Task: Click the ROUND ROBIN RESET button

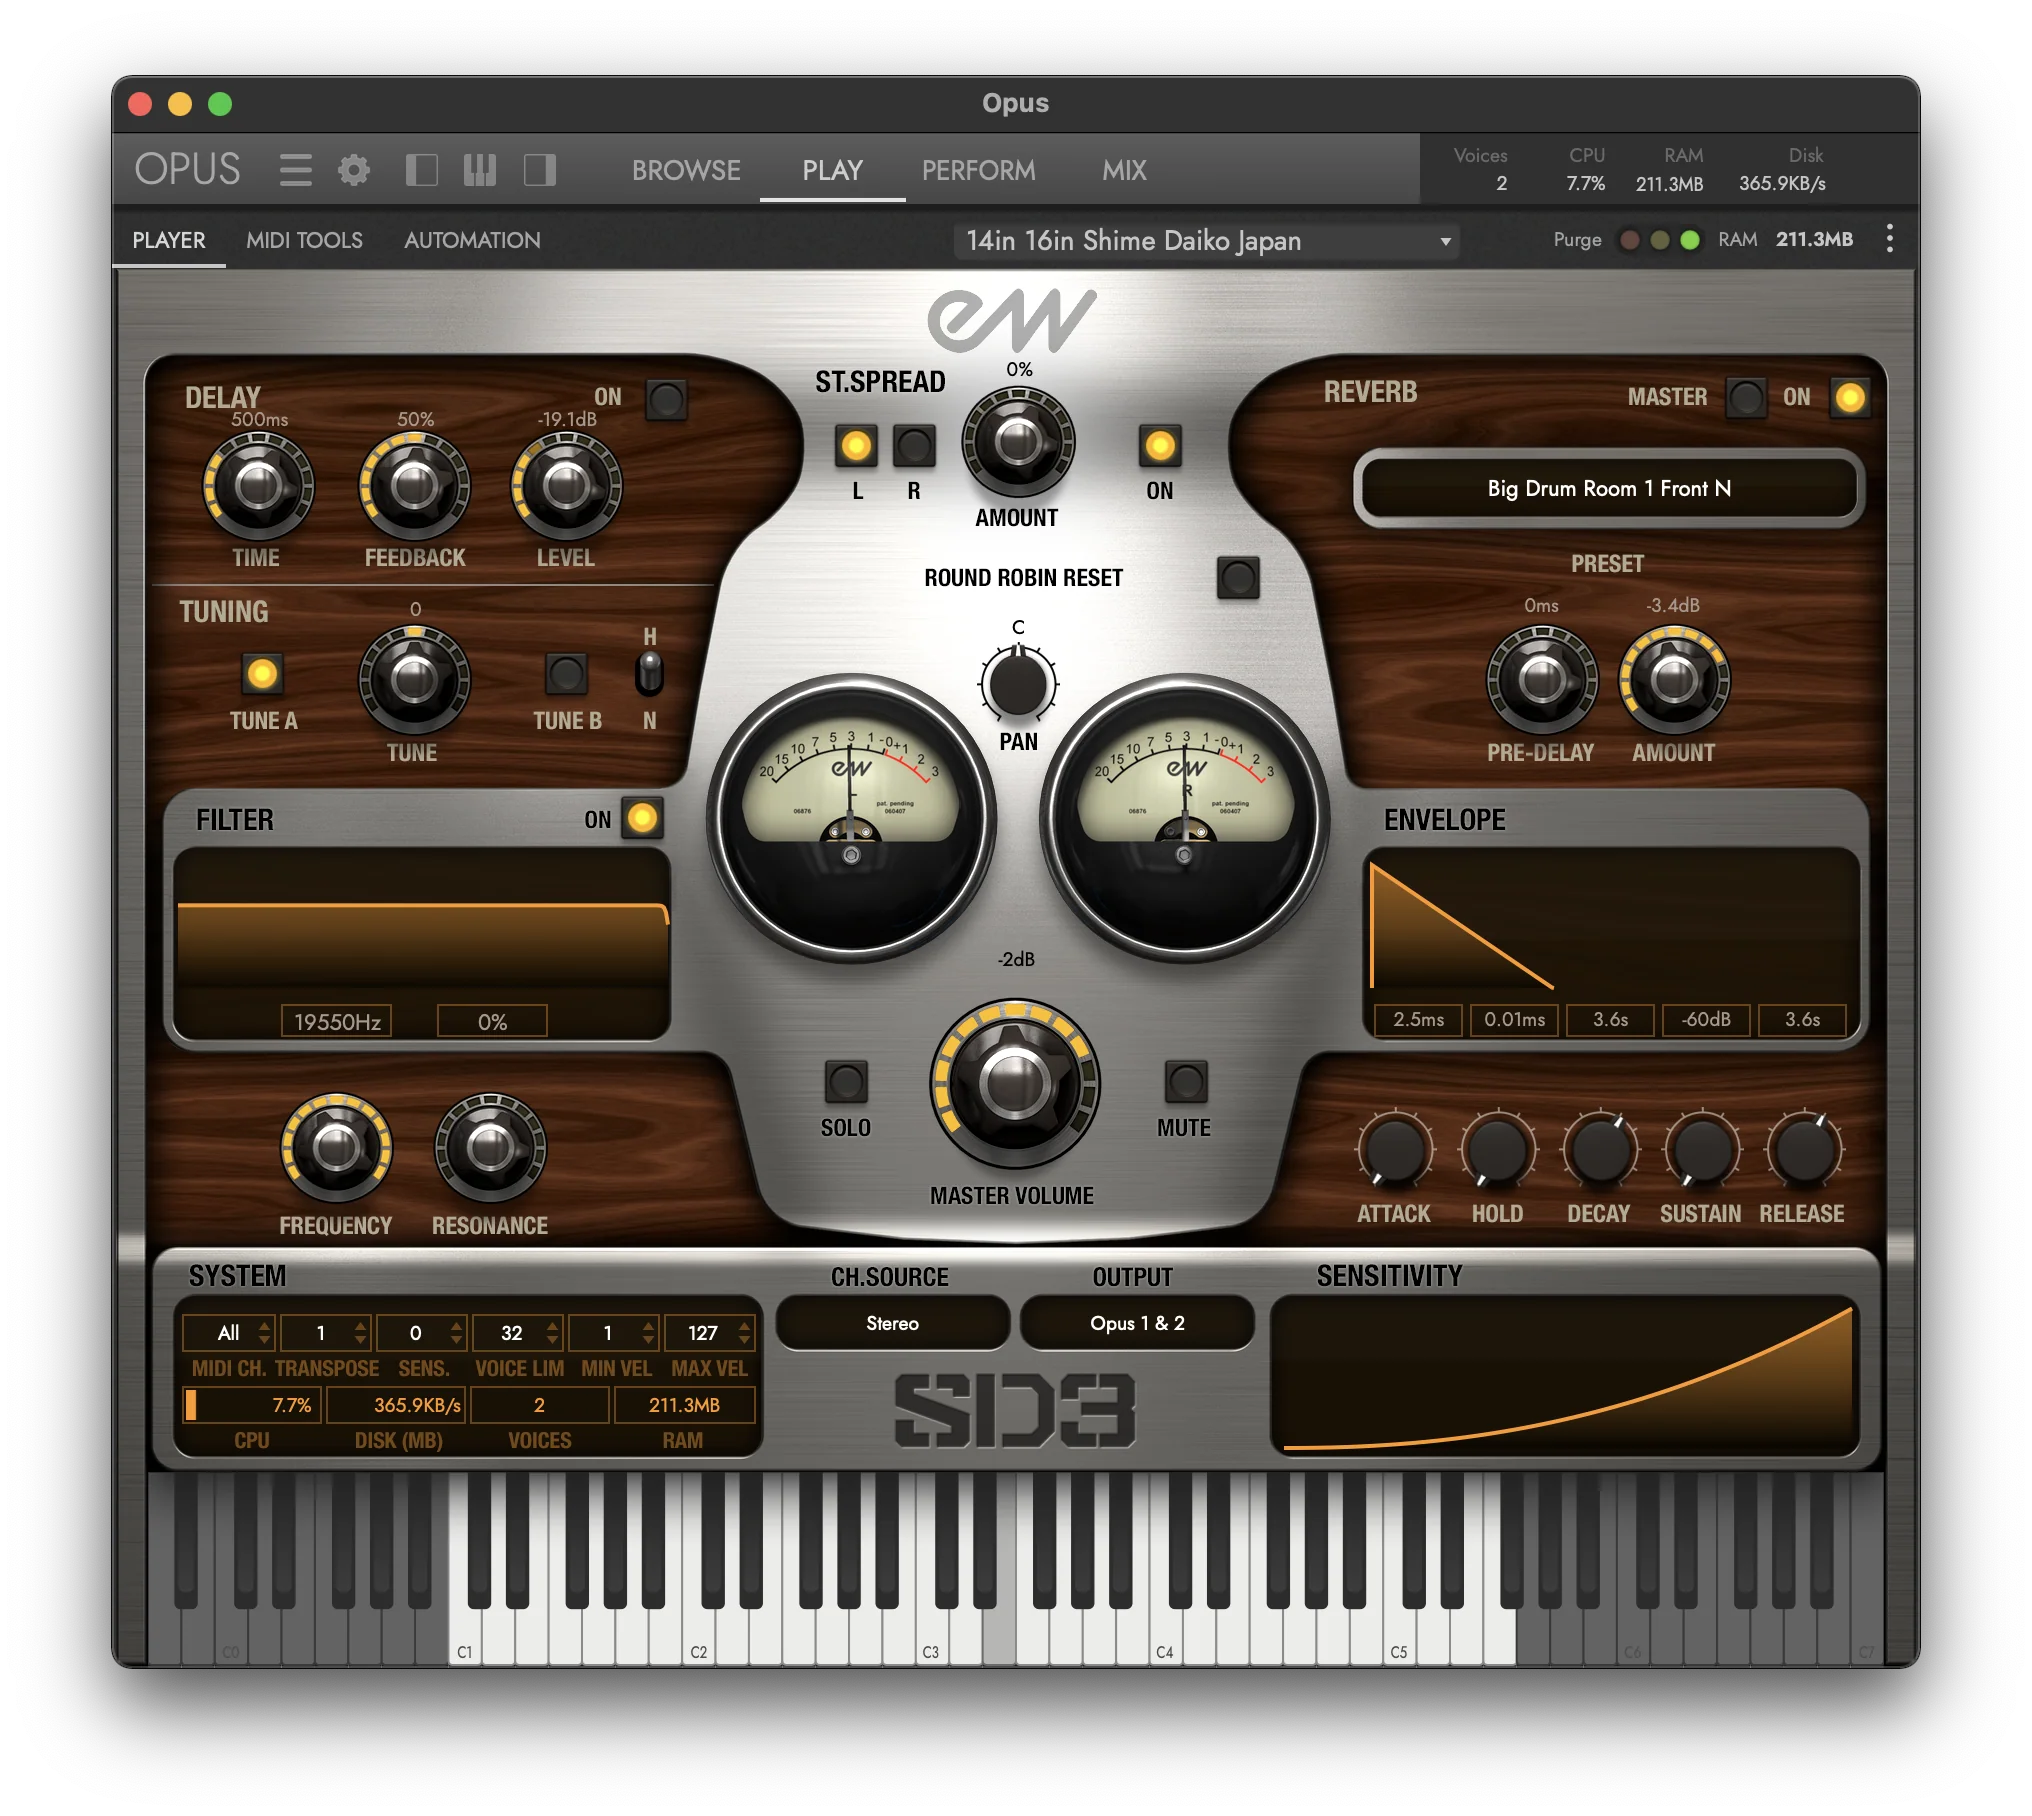Action: pyautogui.click(x=1238, y=578)
